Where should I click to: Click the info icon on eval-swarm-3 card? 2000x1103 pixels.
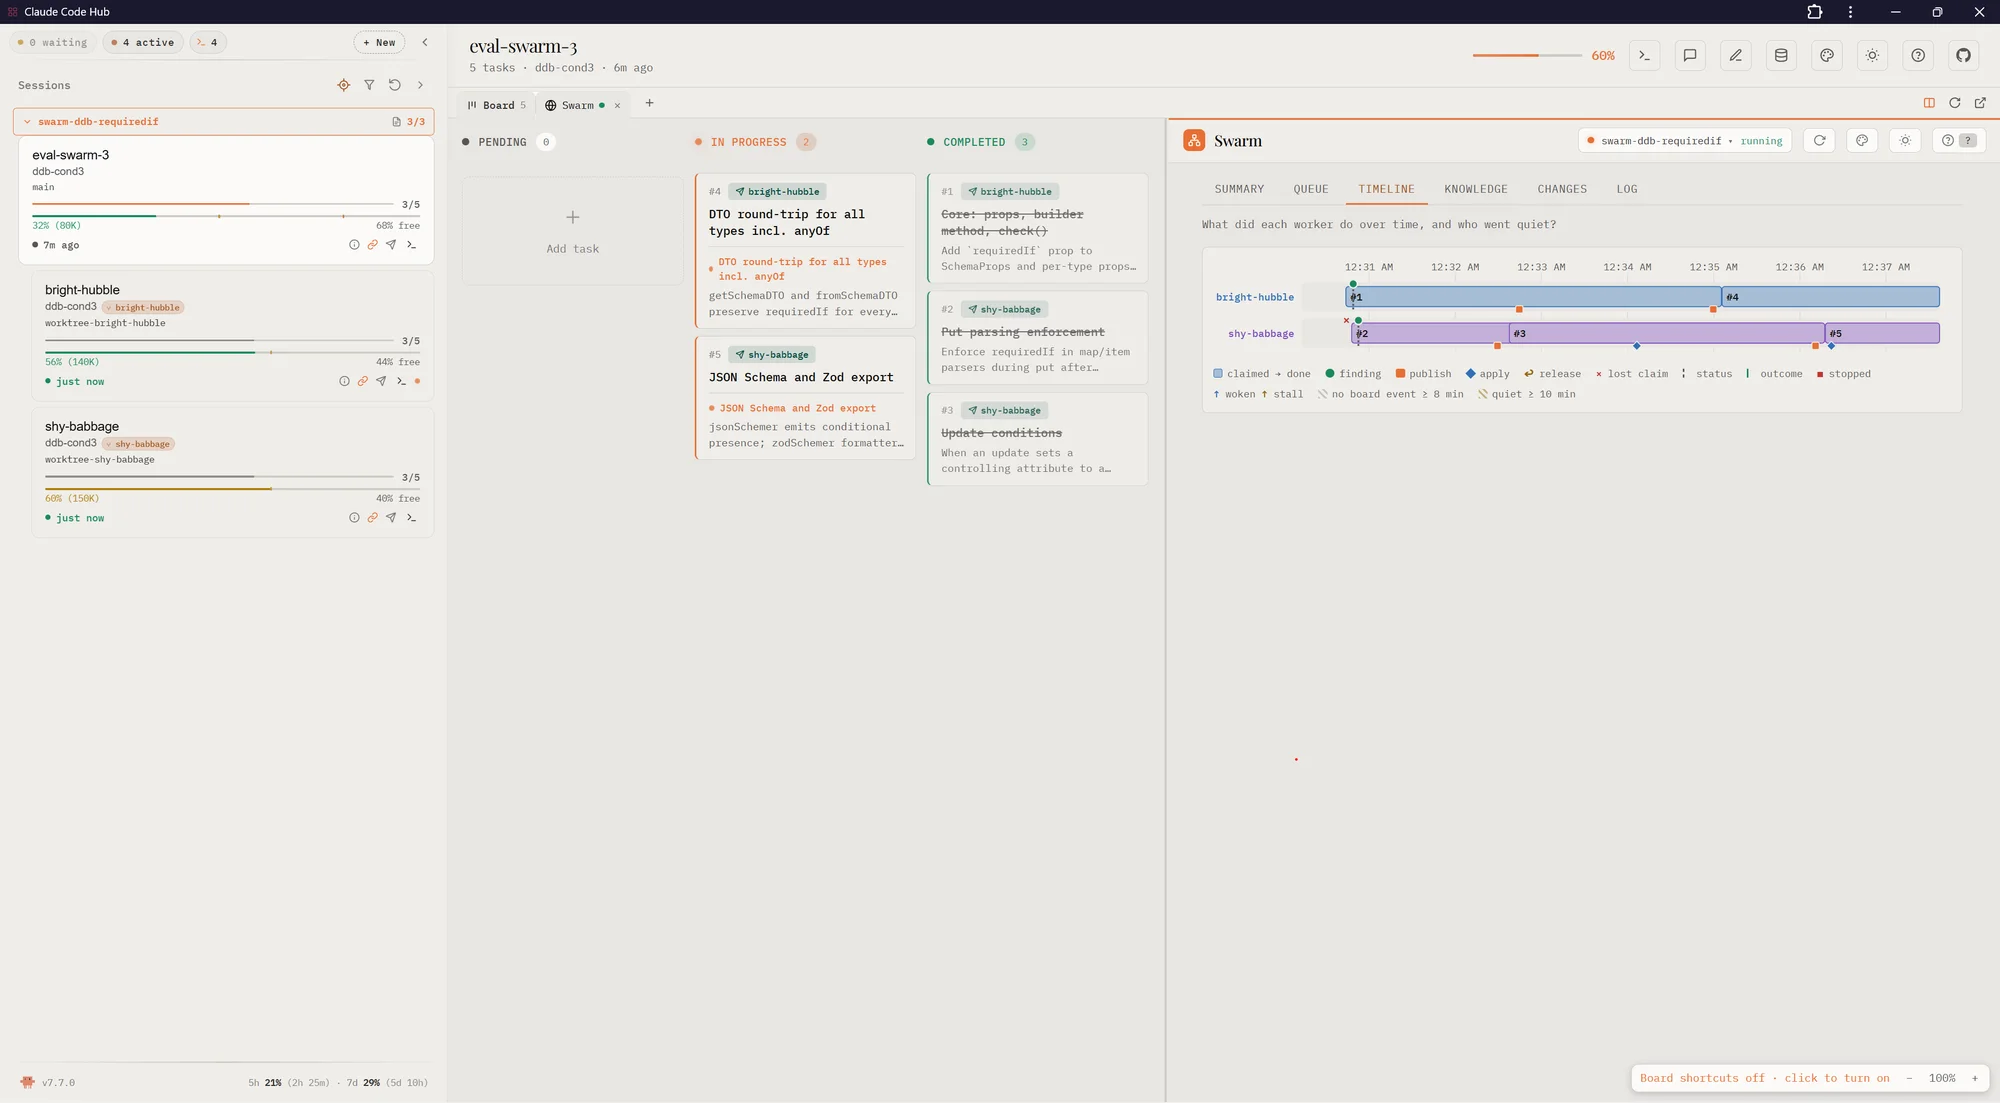point(354,245)
